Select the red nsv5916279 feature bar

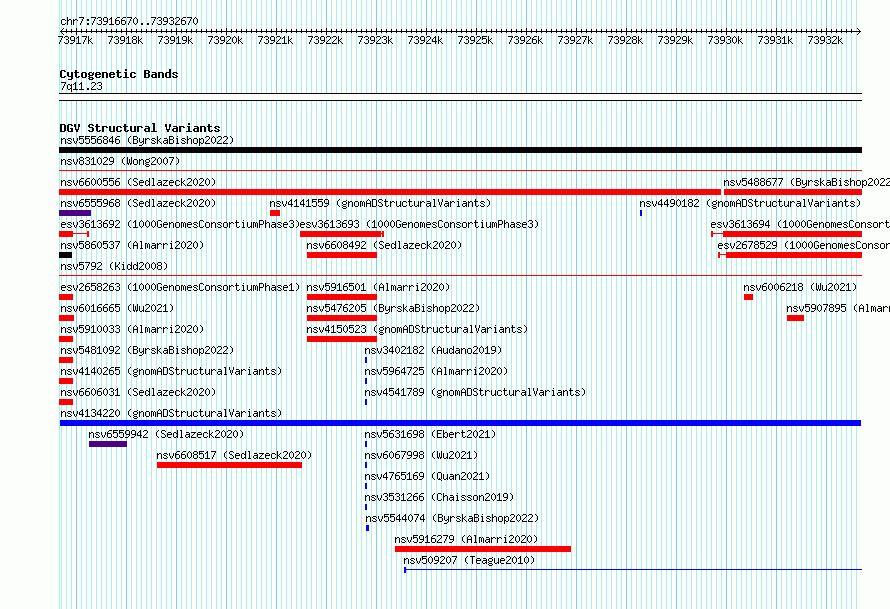point(482,549)
